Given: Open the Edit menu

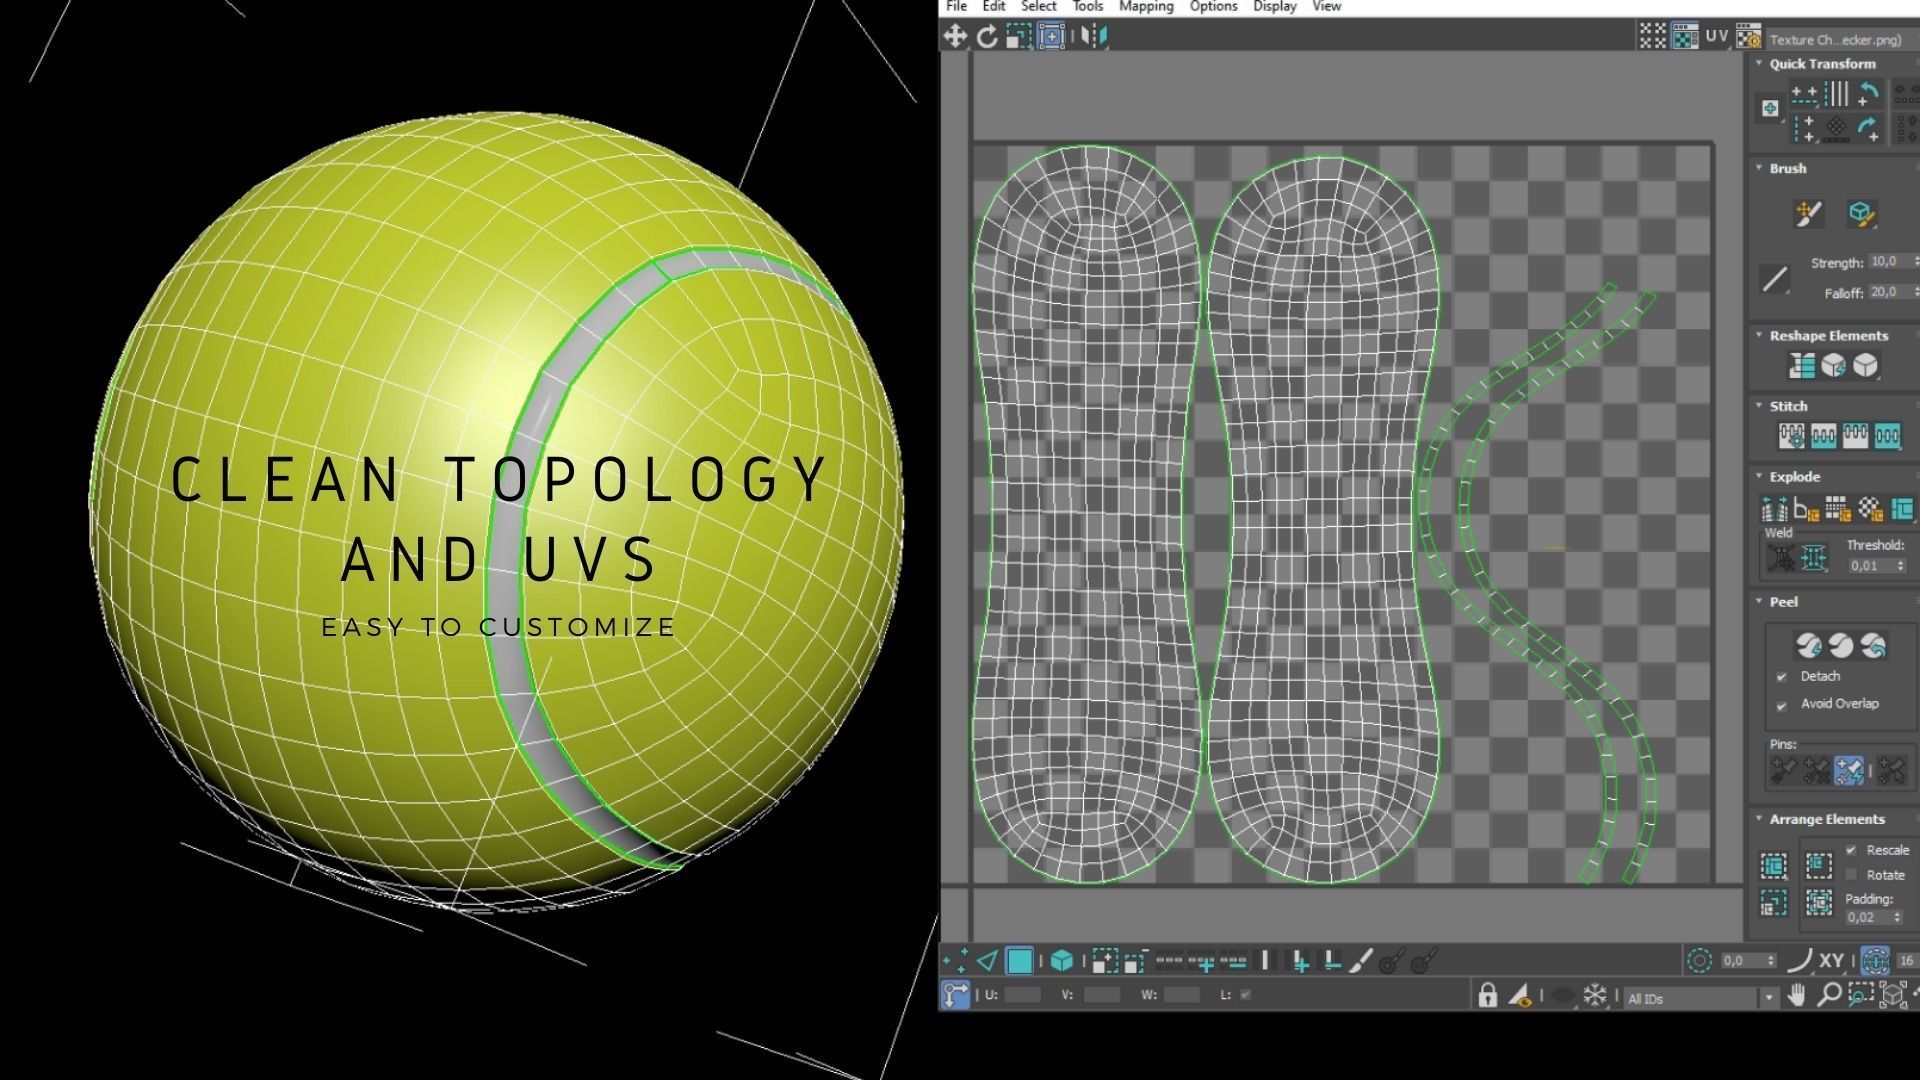Looking at the screenshot, I should click(x=994, y=6).
